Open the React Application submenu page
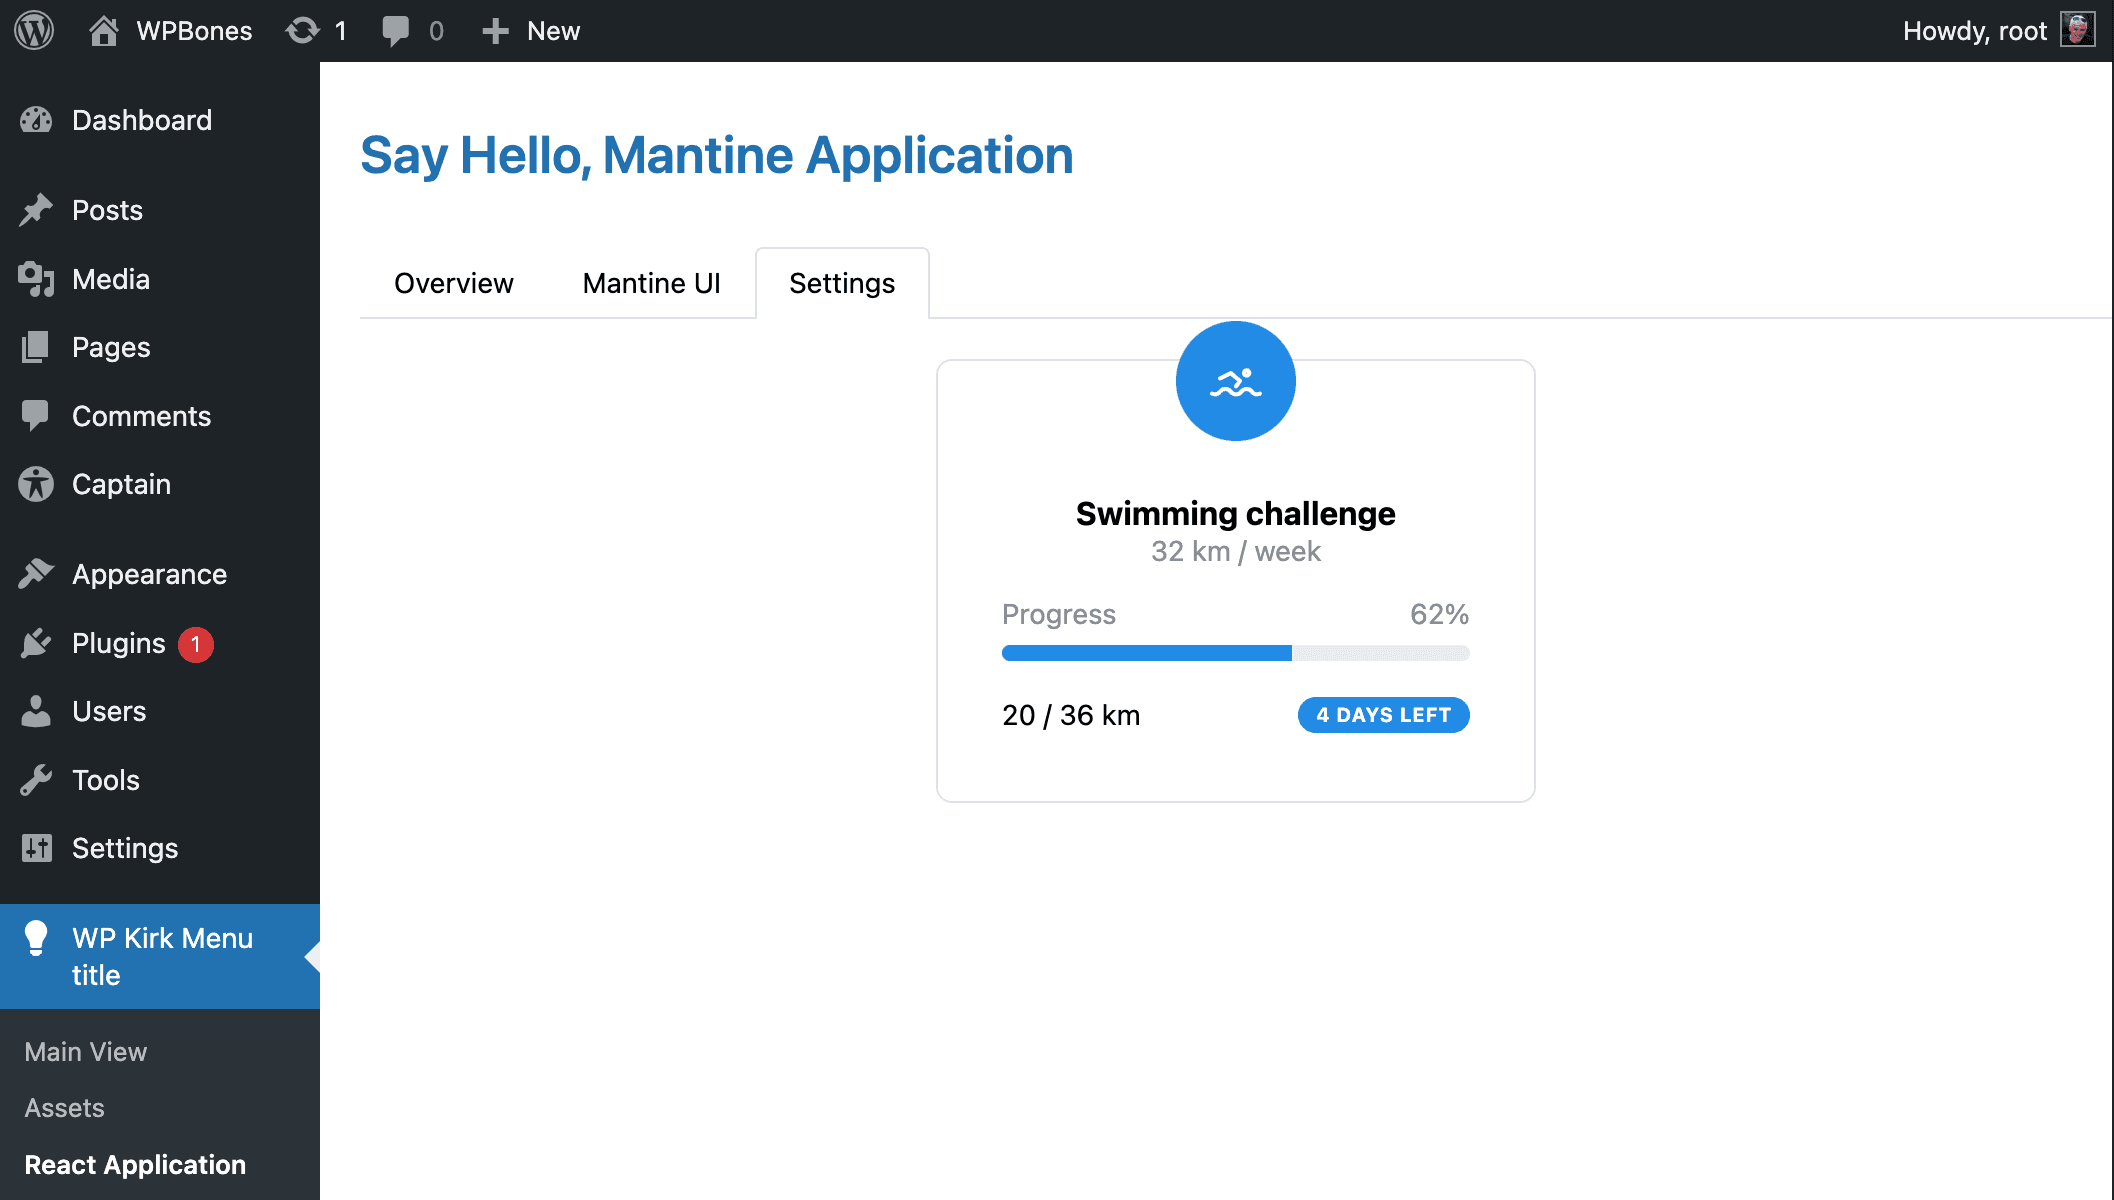Screen dimensions: 2114x1200 [135, 1164]
